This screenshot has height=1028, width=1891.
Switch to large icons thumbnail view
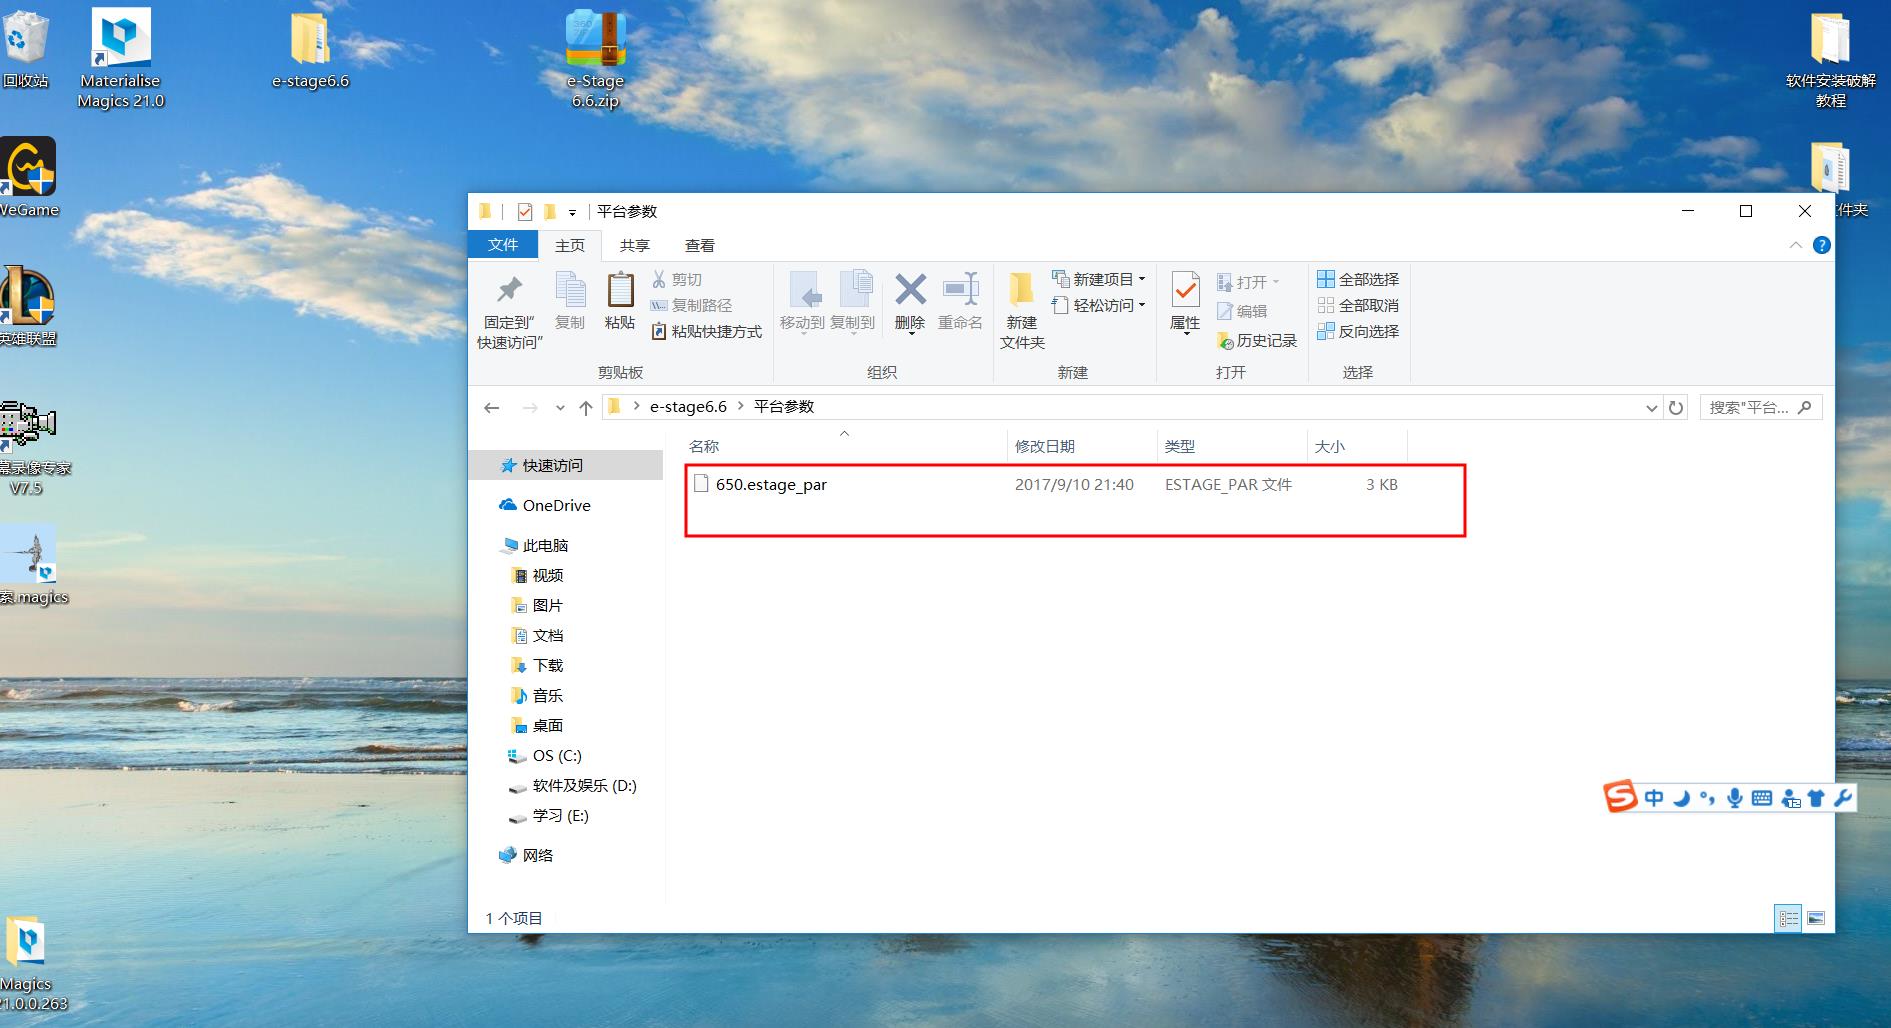tap(1816, 918)
